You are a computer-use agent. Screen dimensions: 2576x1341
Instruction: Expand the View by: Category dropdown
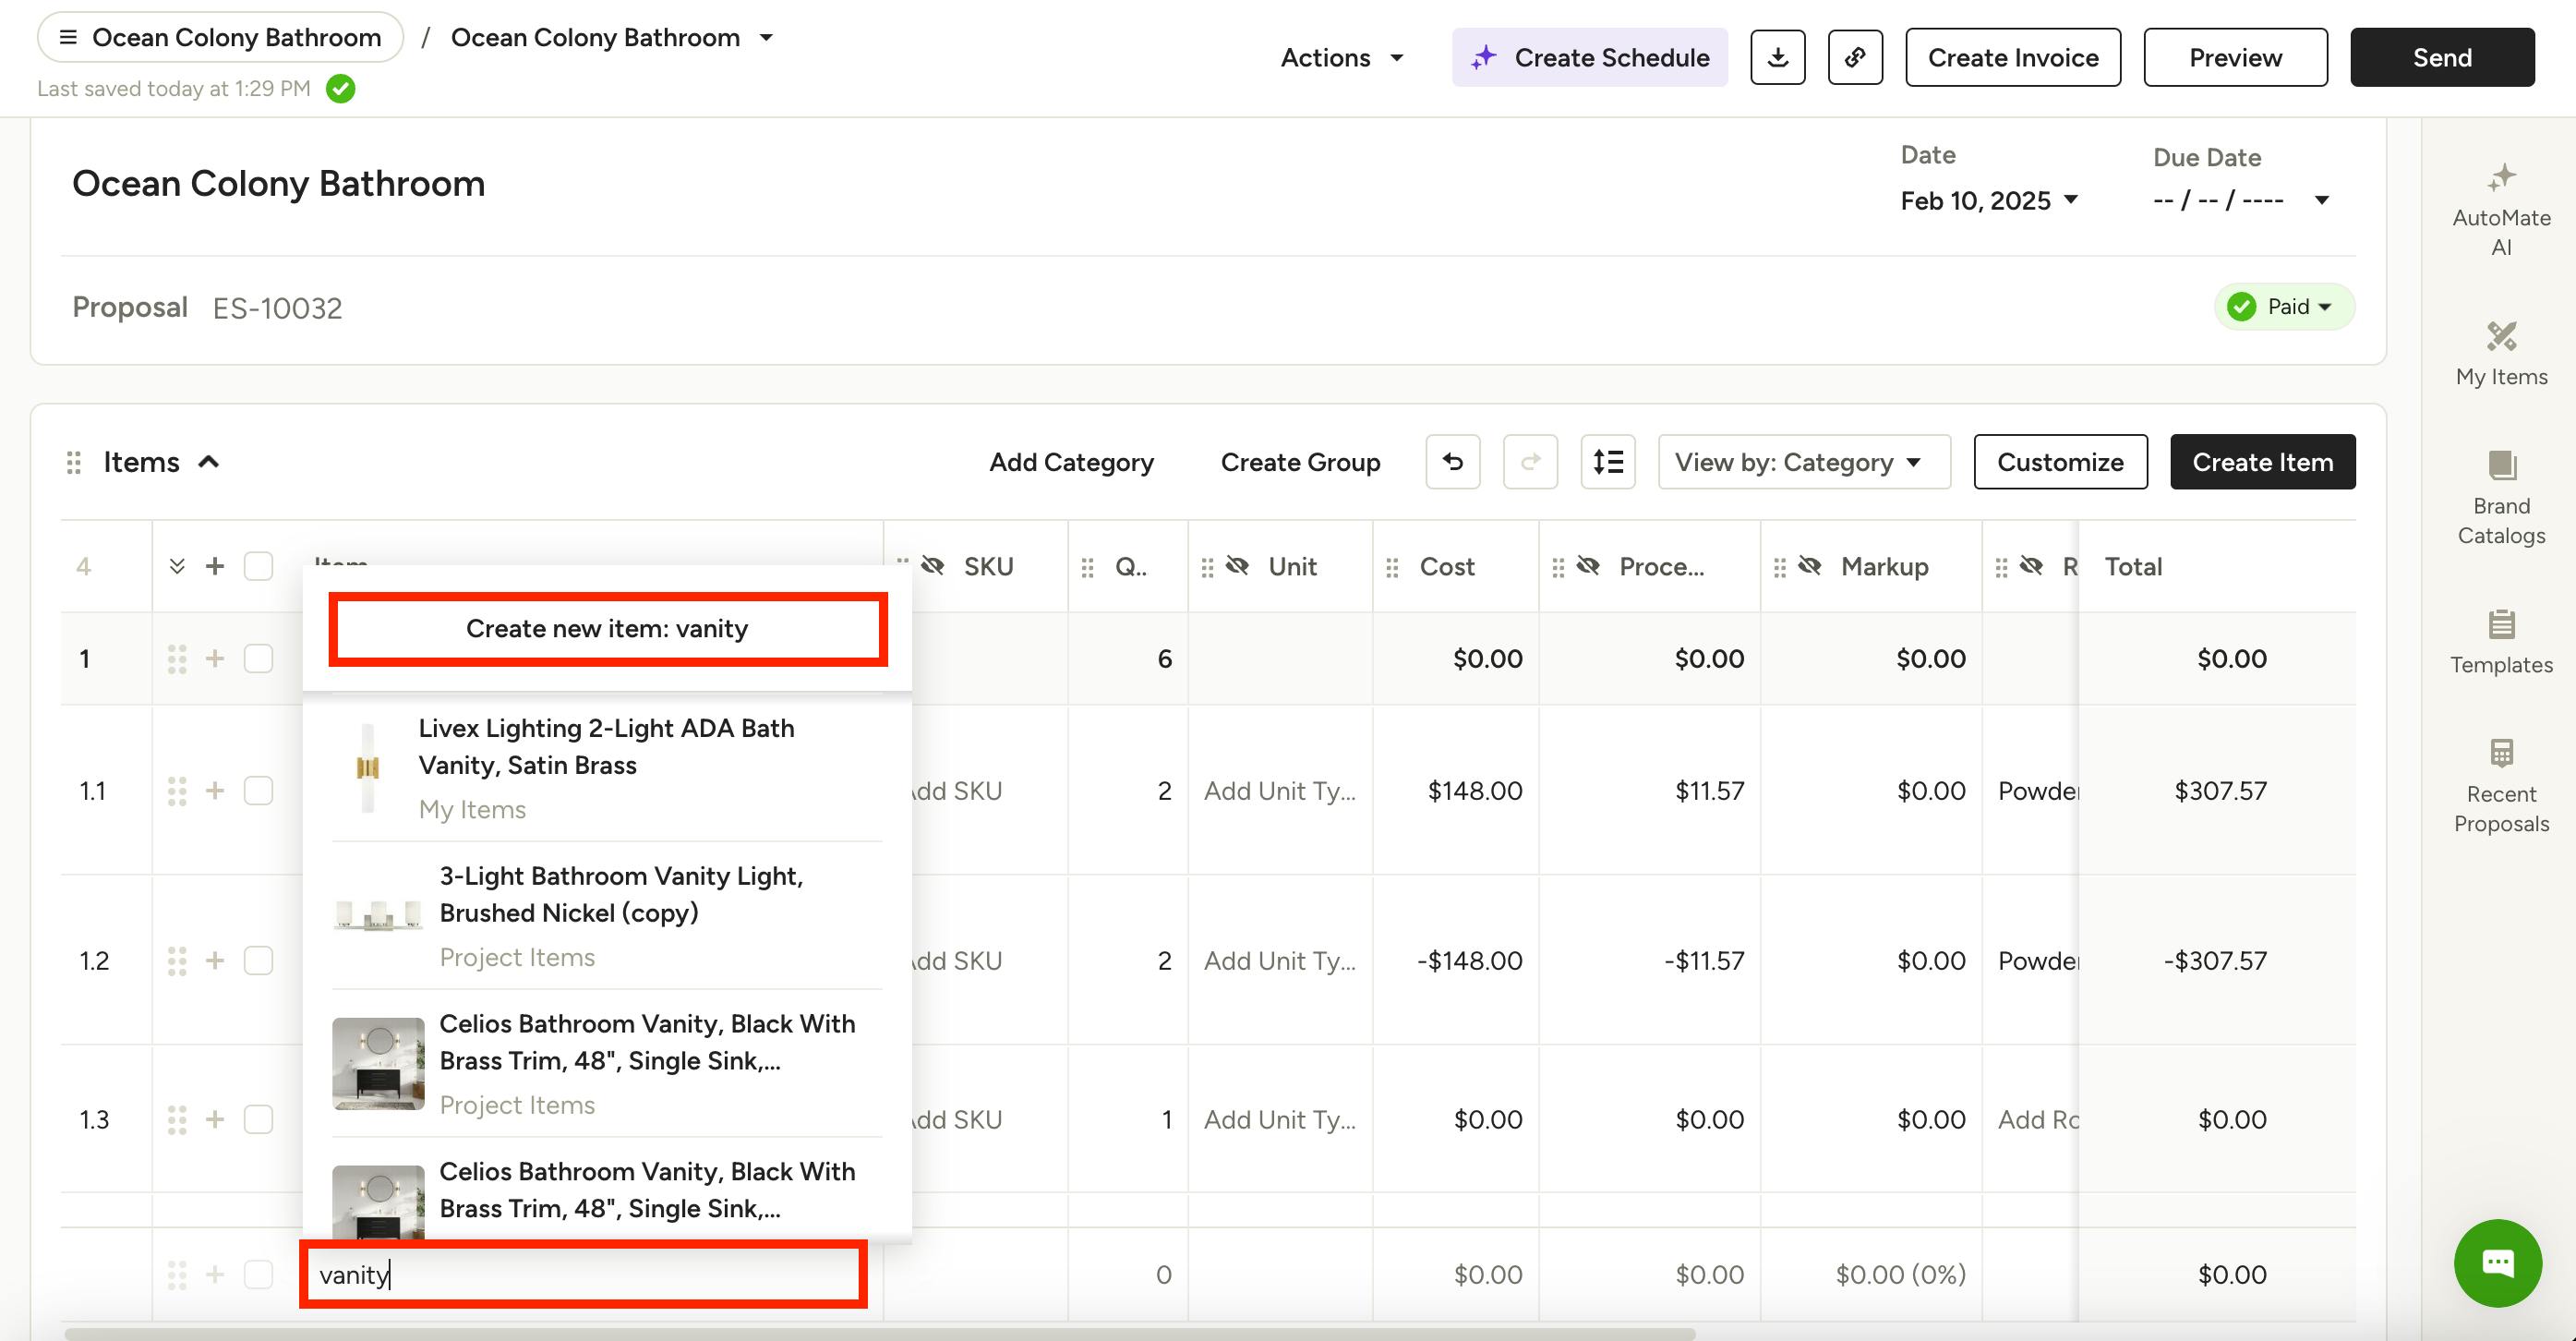(x=1803, y=461)
